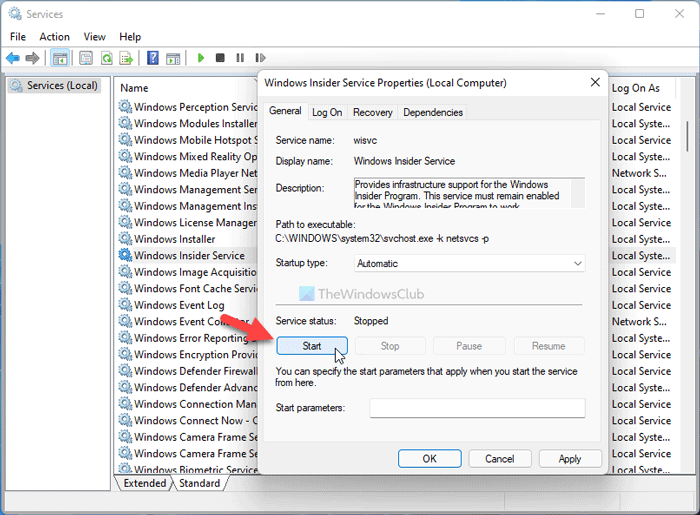Click the service name value wisvc
This screenshot has height=515, width=700.
(x=365, y=140)
